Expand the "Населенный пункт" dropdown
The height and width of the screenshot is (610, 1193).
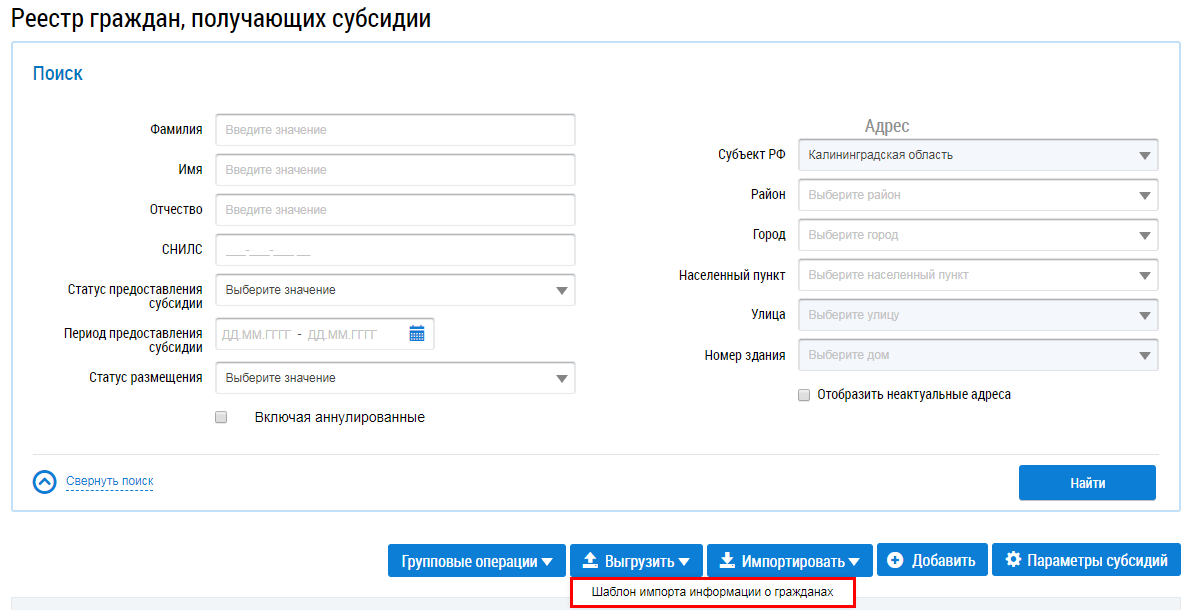(978, 275)
